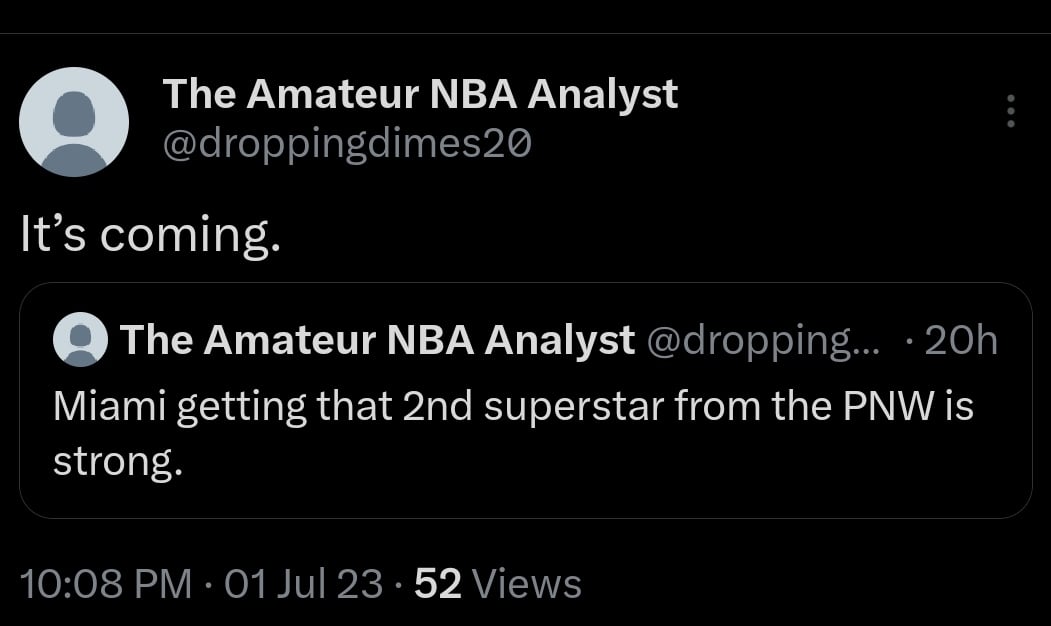Click the 10:08 PM post time
This screenshot has width=1051, height=626.
105,583
